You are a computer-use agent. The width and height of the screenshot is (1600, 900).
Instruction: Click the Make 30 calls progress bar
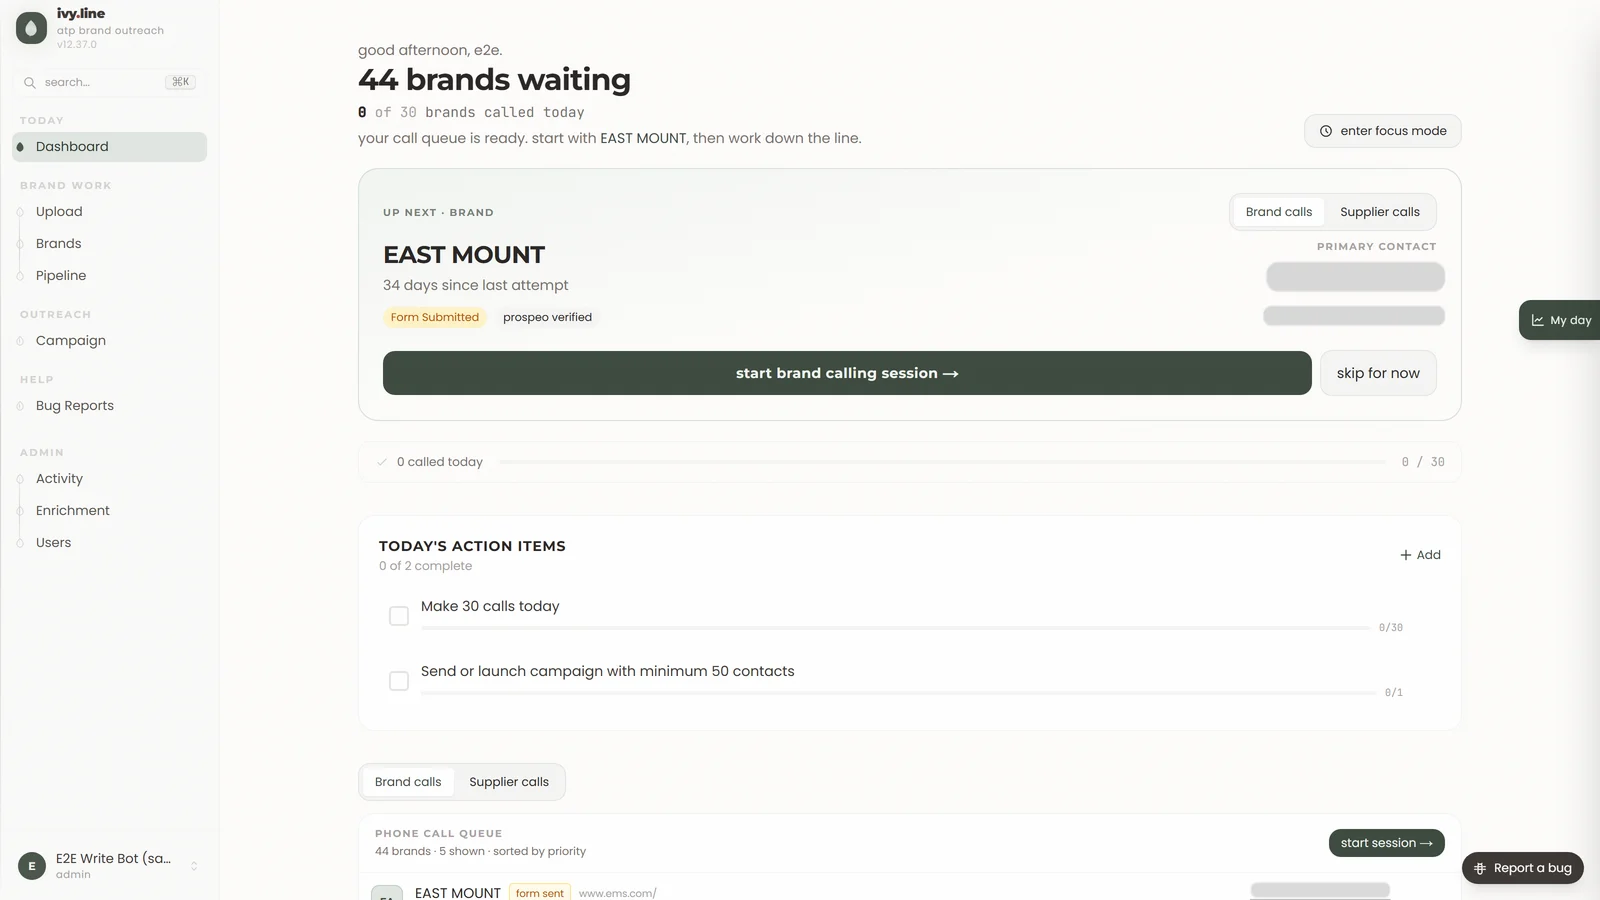pyautogui.click(x=896, y=628)
